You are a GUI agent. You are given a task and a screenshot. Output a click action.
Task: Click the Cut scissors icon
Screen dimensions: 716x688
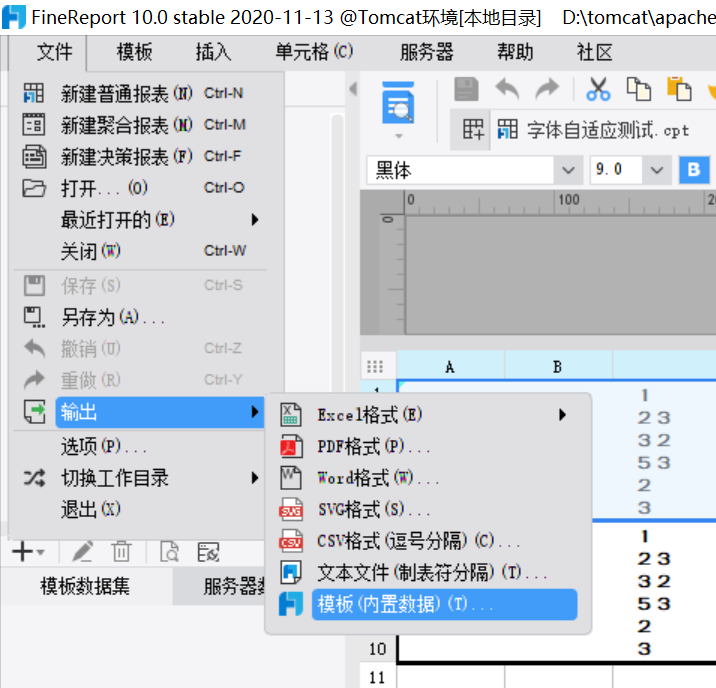(x=598, y=89)
